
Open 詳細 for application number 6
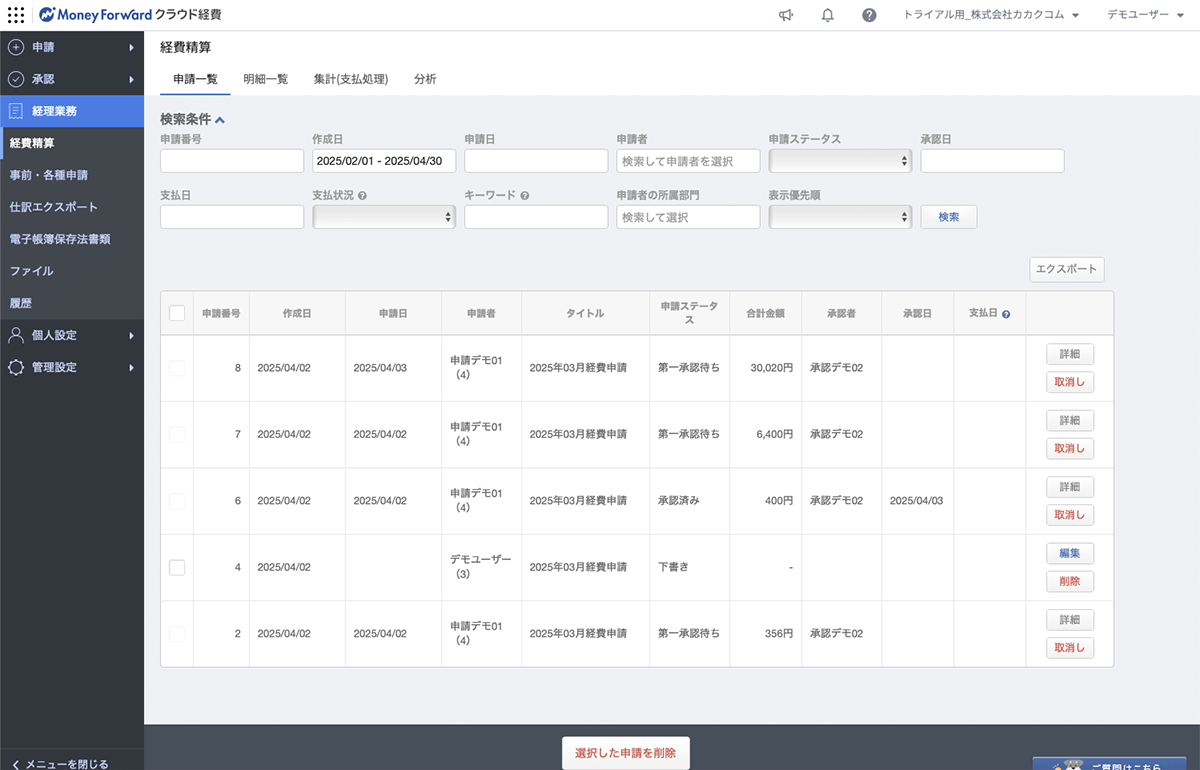1070,487
